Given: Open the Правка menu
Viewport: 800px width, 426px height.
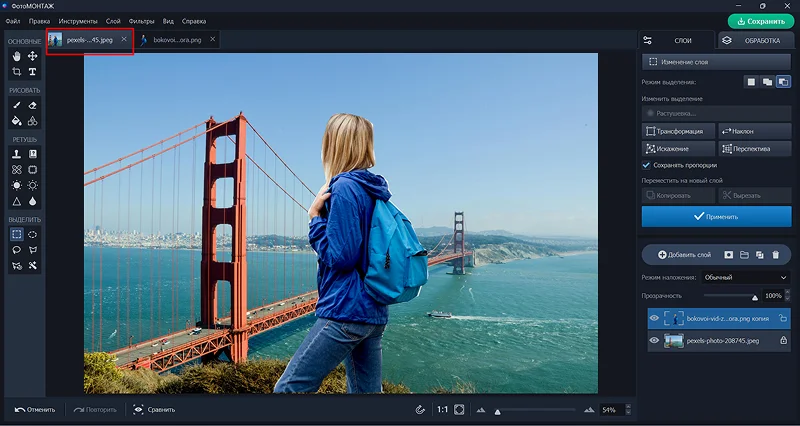Looking at the screenshot, I should pyautogui.click(x=39, y=21).
